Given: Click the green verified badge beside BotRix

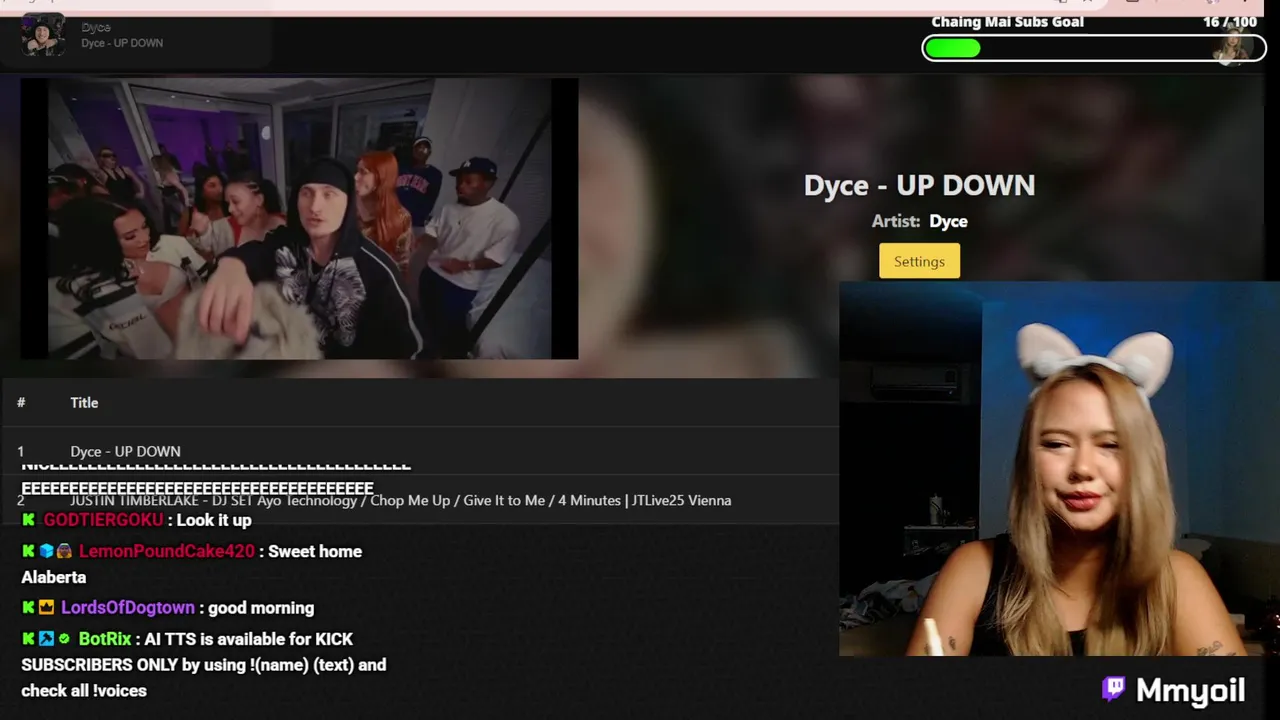Looking at the screenshot, I should point(64,639).
